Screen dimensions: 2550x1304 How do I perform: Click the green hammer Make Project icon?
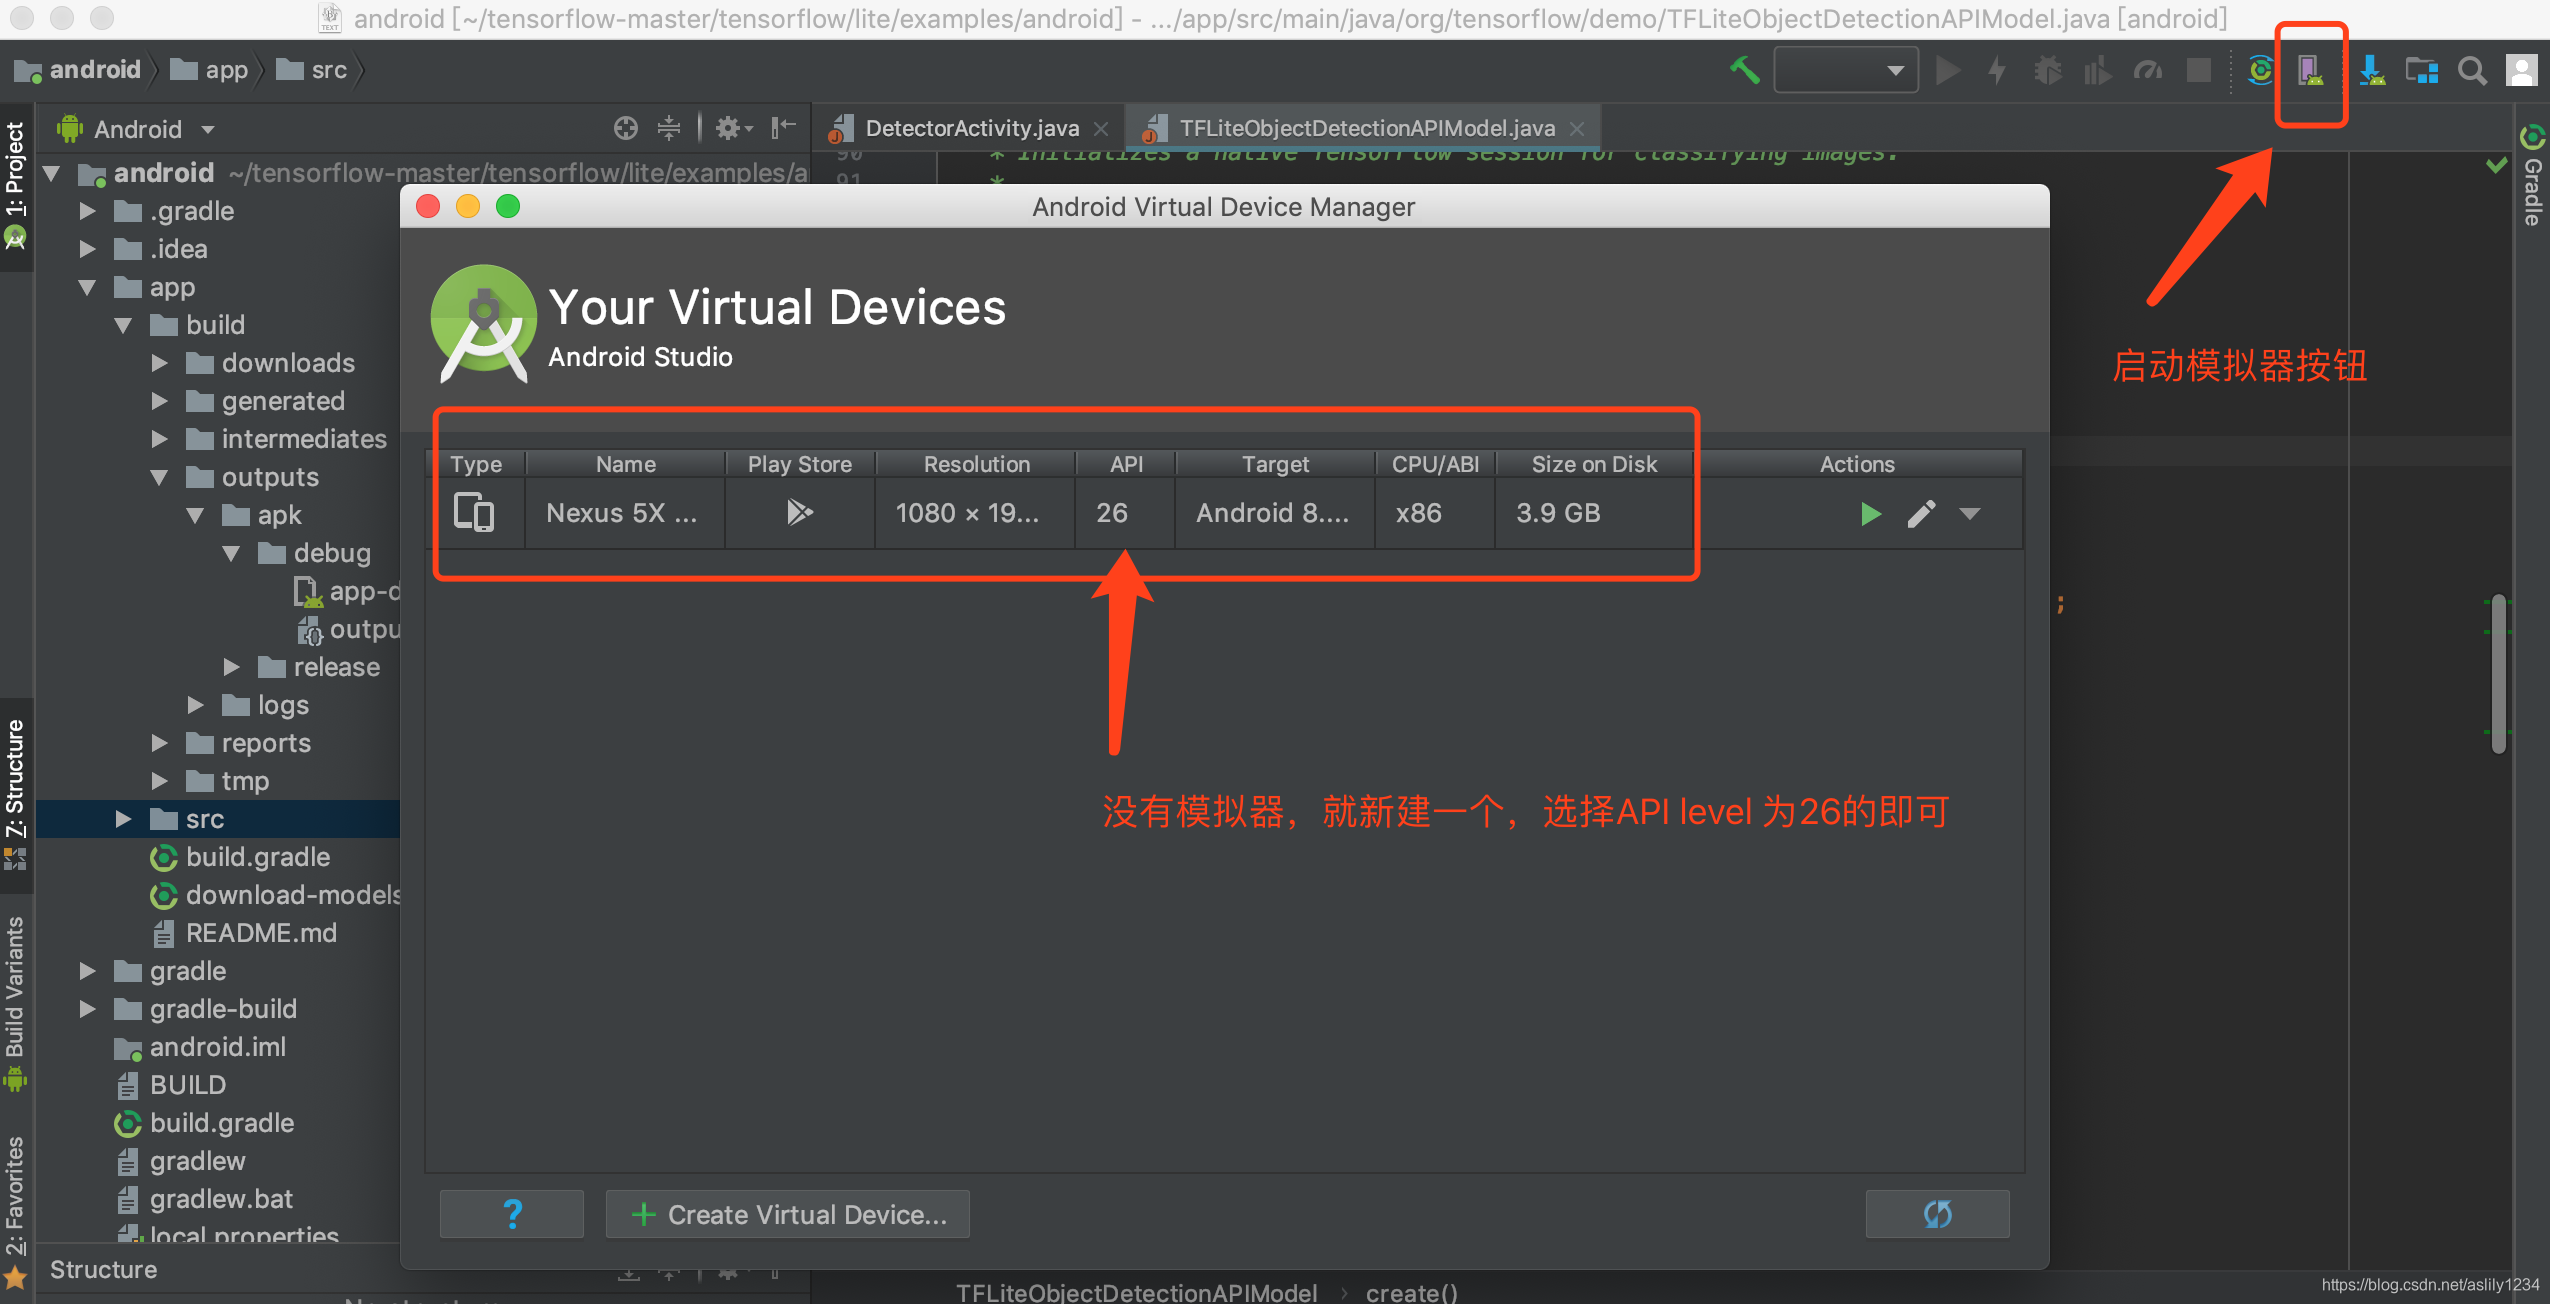click(1745, 70)
